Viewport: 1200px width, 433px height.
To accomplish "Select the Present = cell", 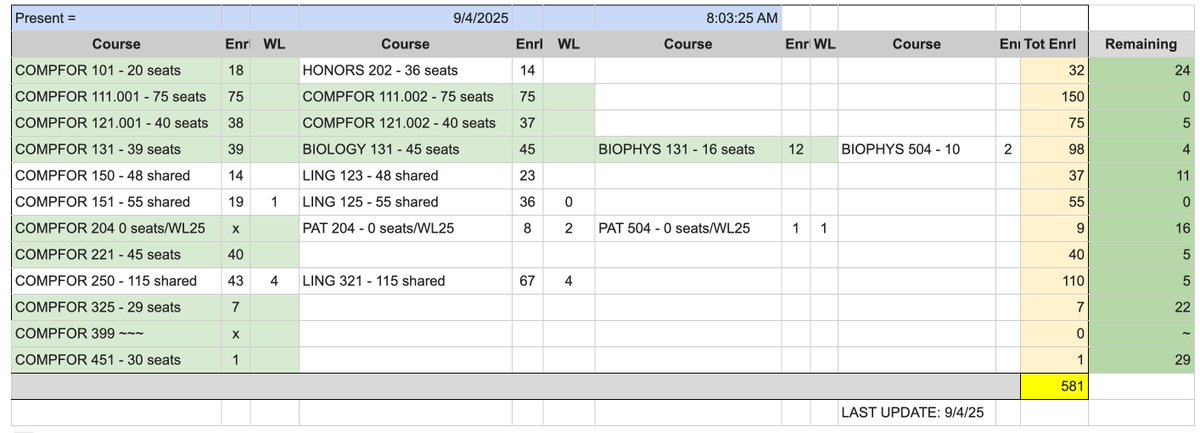I will point(116,19).
